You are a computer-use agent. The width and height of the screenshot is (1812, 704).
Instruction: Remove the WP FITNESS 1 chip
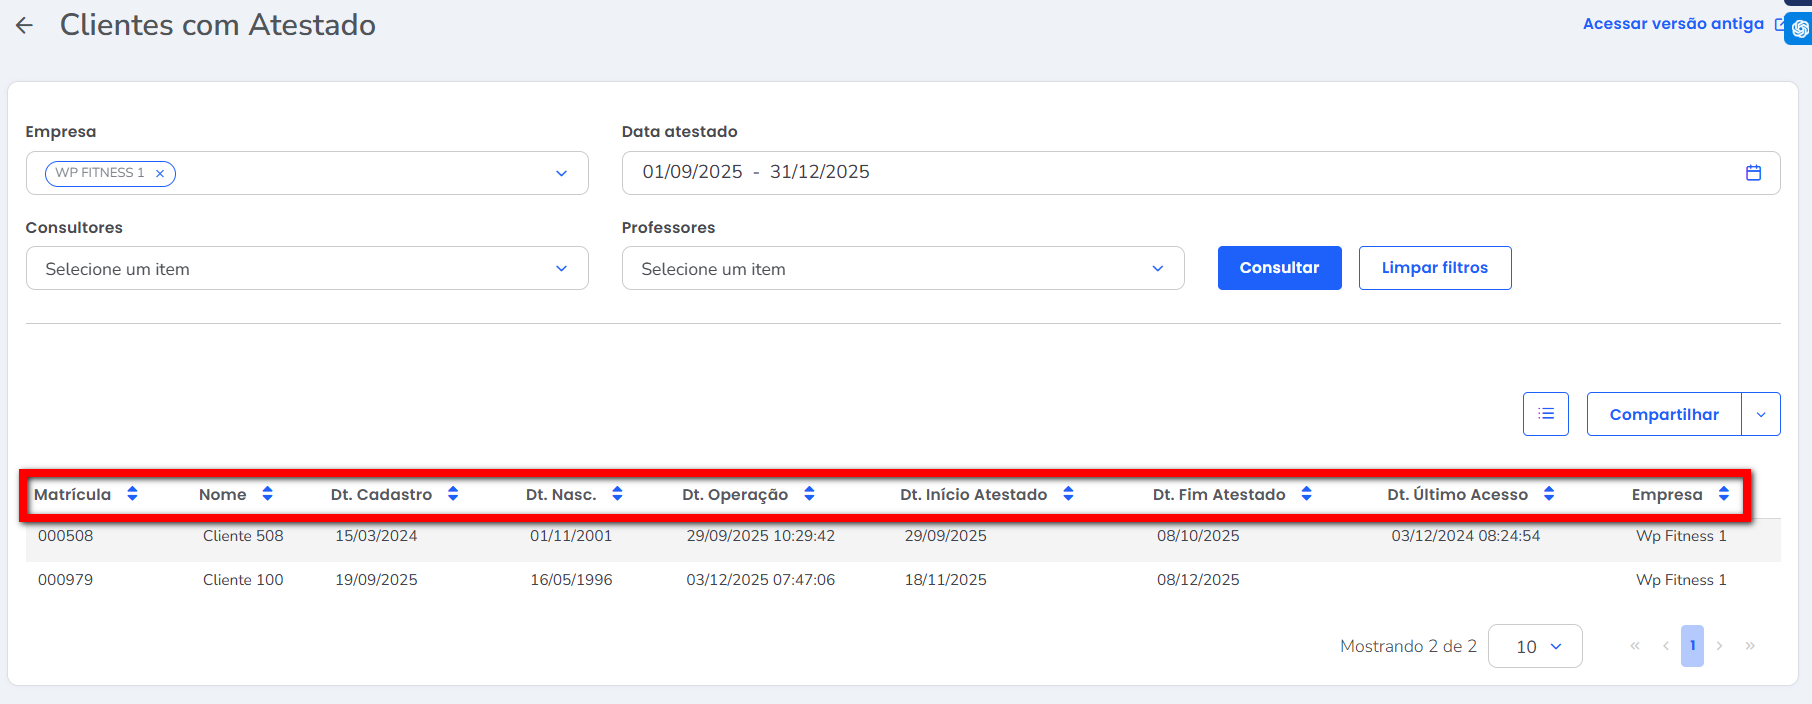160,173
